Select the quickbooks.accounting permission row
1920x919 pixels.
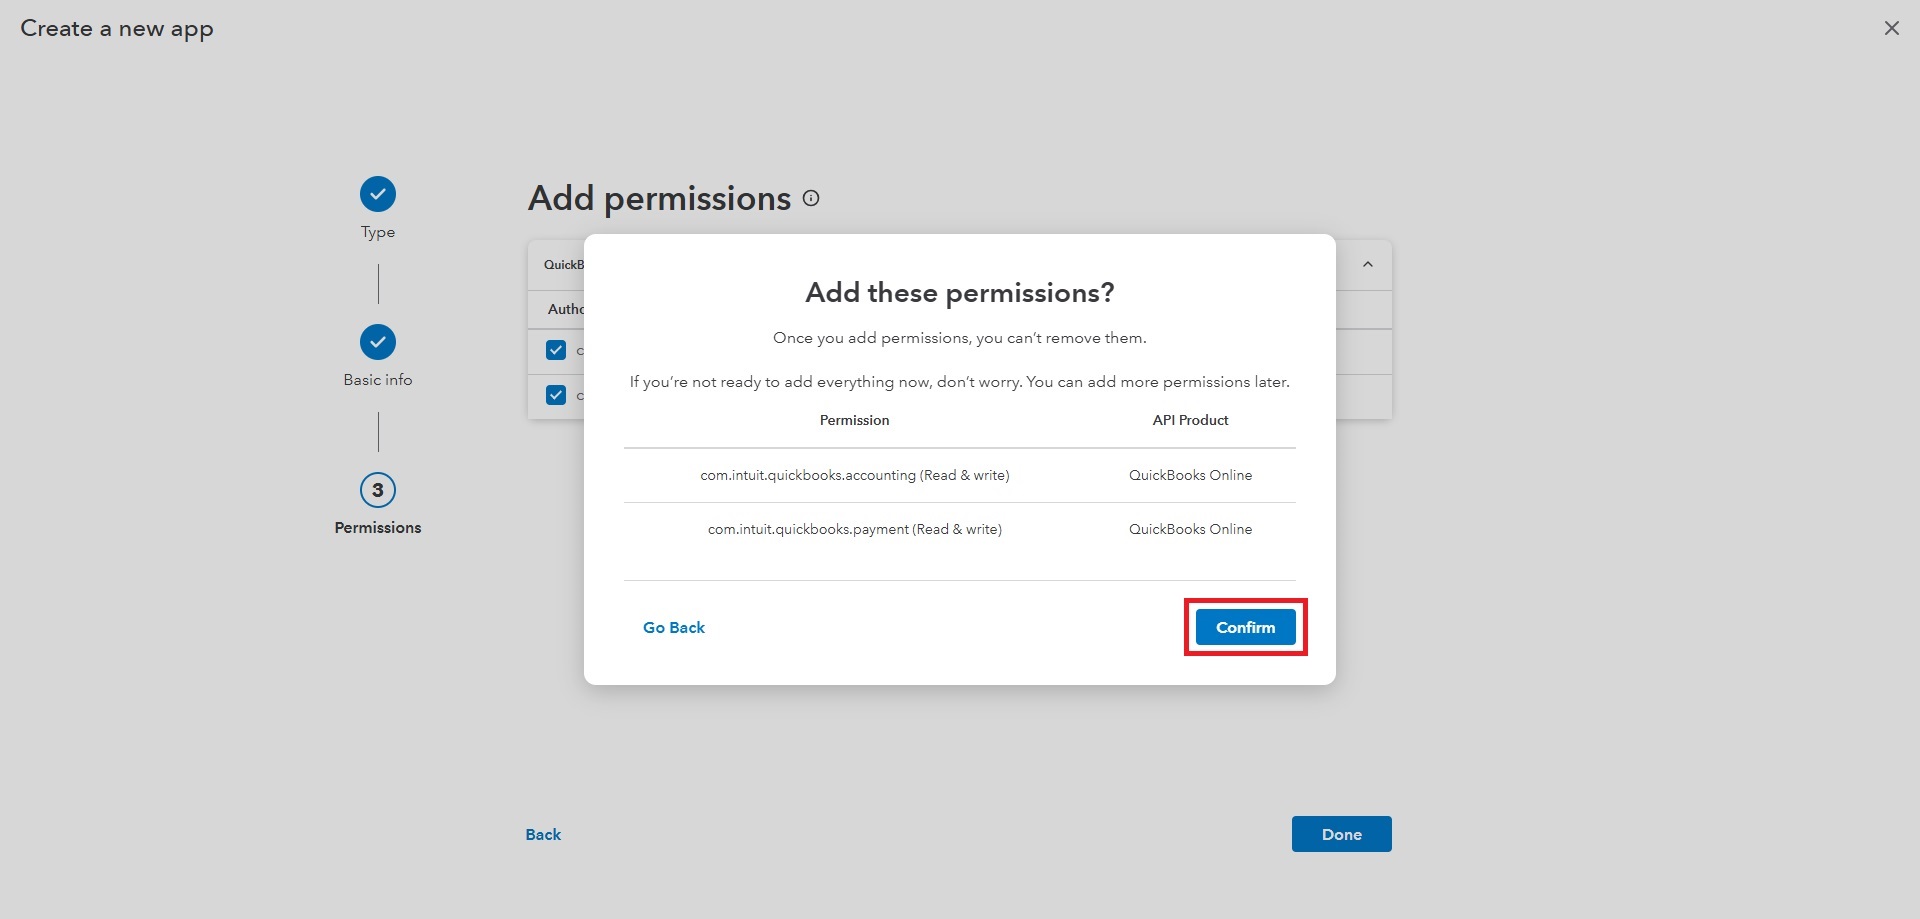point(854,475)
